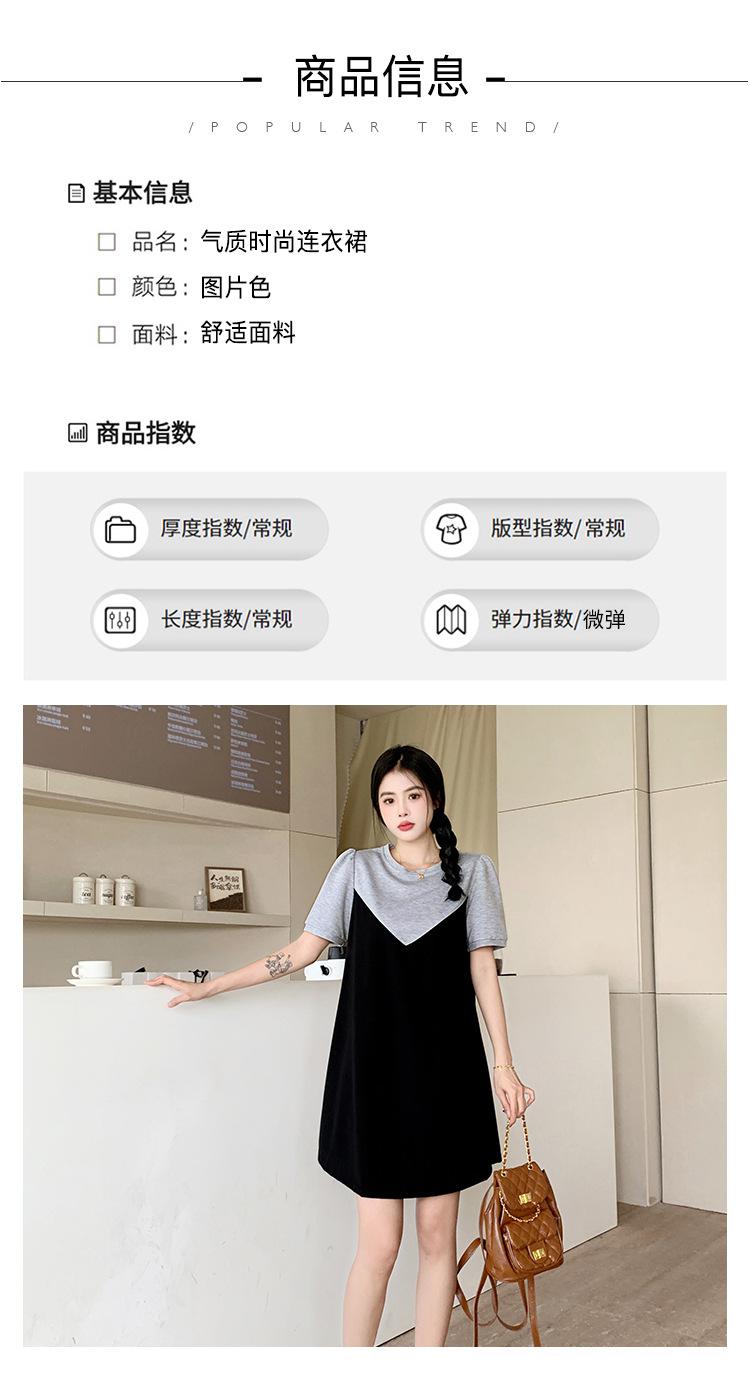Viewport: 750px width, 1377px height.
Task: Tick the checkbox beside 面料
Action: point(107,334)
